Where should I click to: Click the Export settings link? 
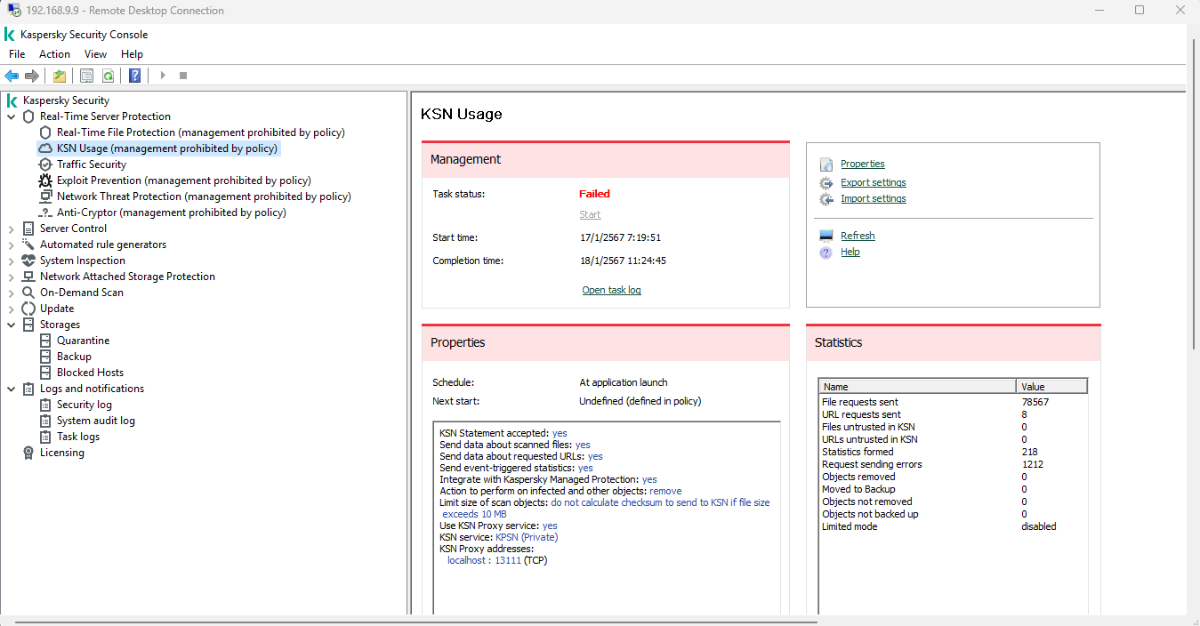click(x=873, y=183)
